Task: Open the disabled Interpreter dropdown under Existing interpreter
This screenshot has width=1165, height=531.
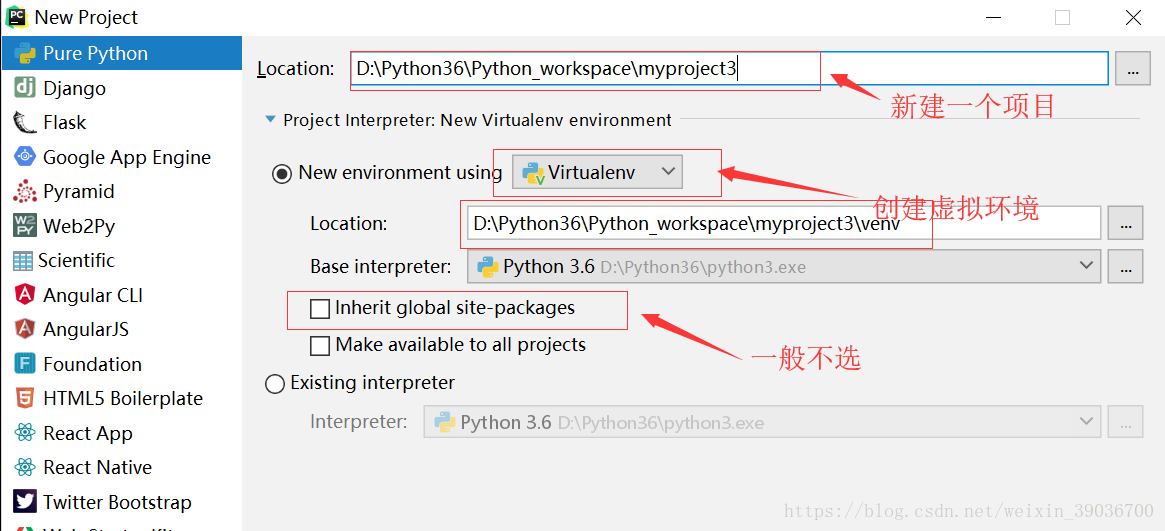Action: (x=762, y=422)
